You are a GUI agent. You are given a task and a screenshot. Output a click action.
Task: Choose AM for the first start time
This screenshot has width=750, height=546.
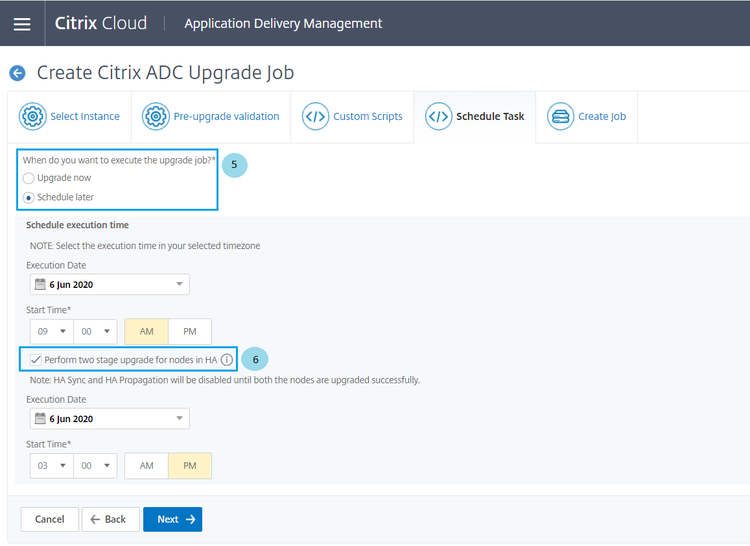[x=146, y=331]
